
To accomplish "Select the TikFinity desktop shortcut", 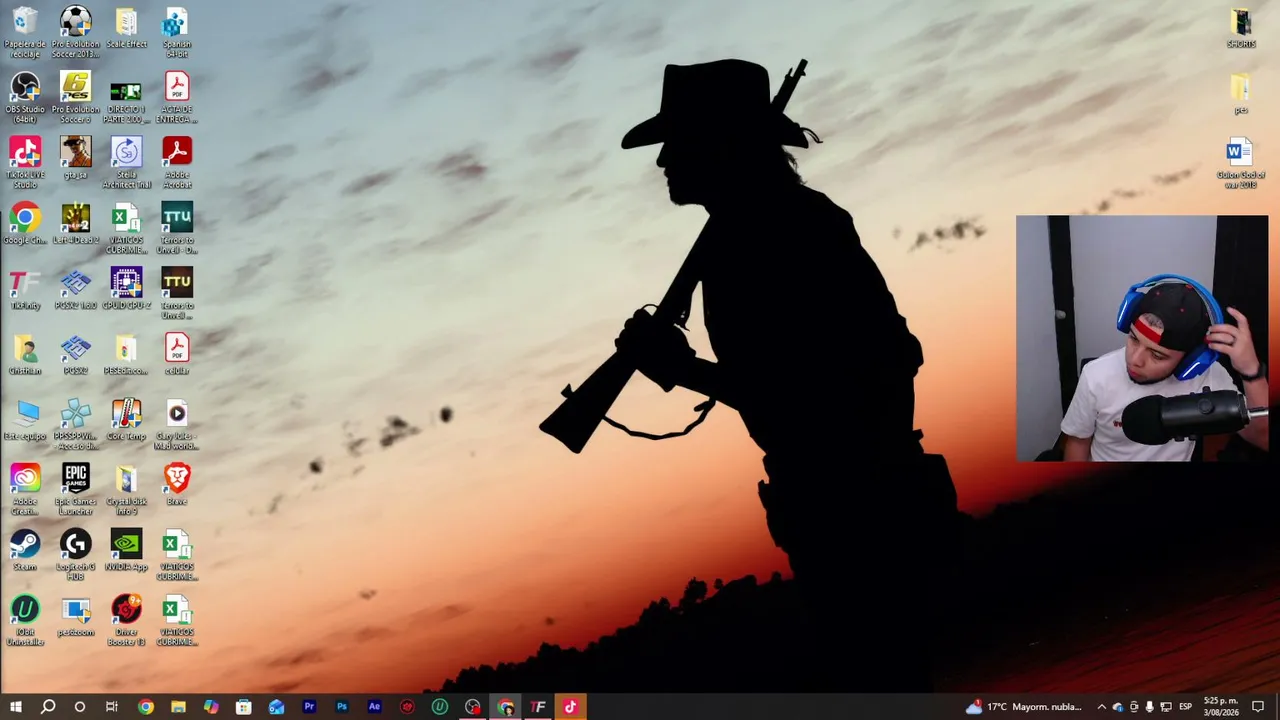I will coord(25,289).
